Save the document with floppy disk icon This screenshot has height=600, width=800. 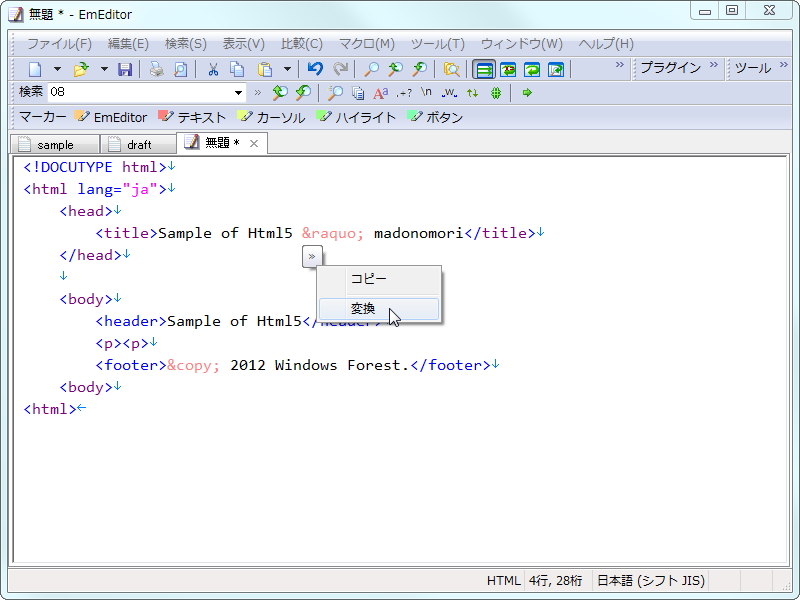click(x=125, y=69)
